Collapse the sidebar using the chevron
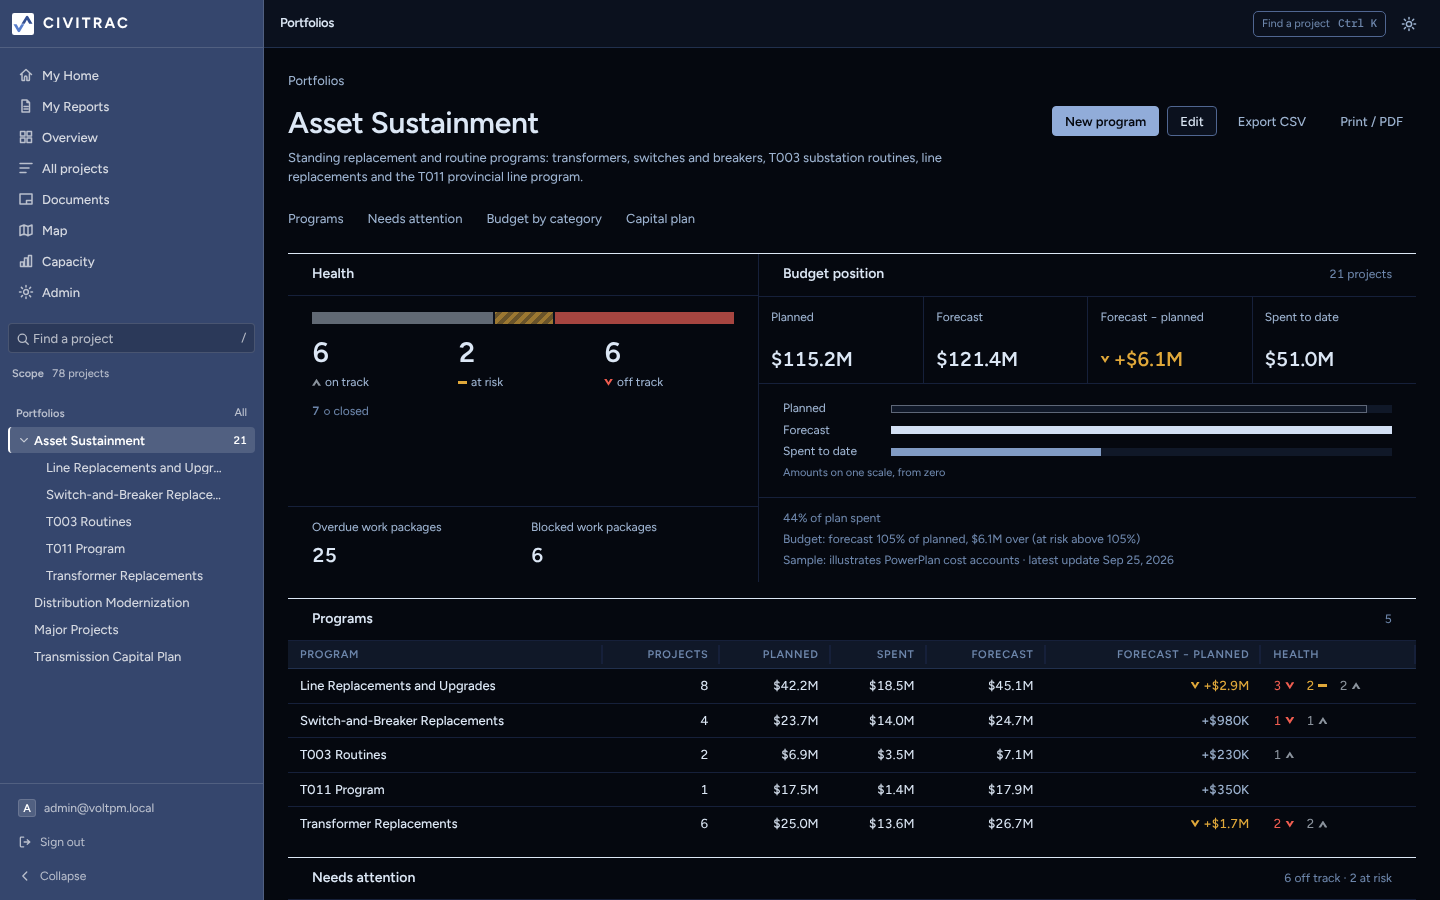 (x=25, y=876)
